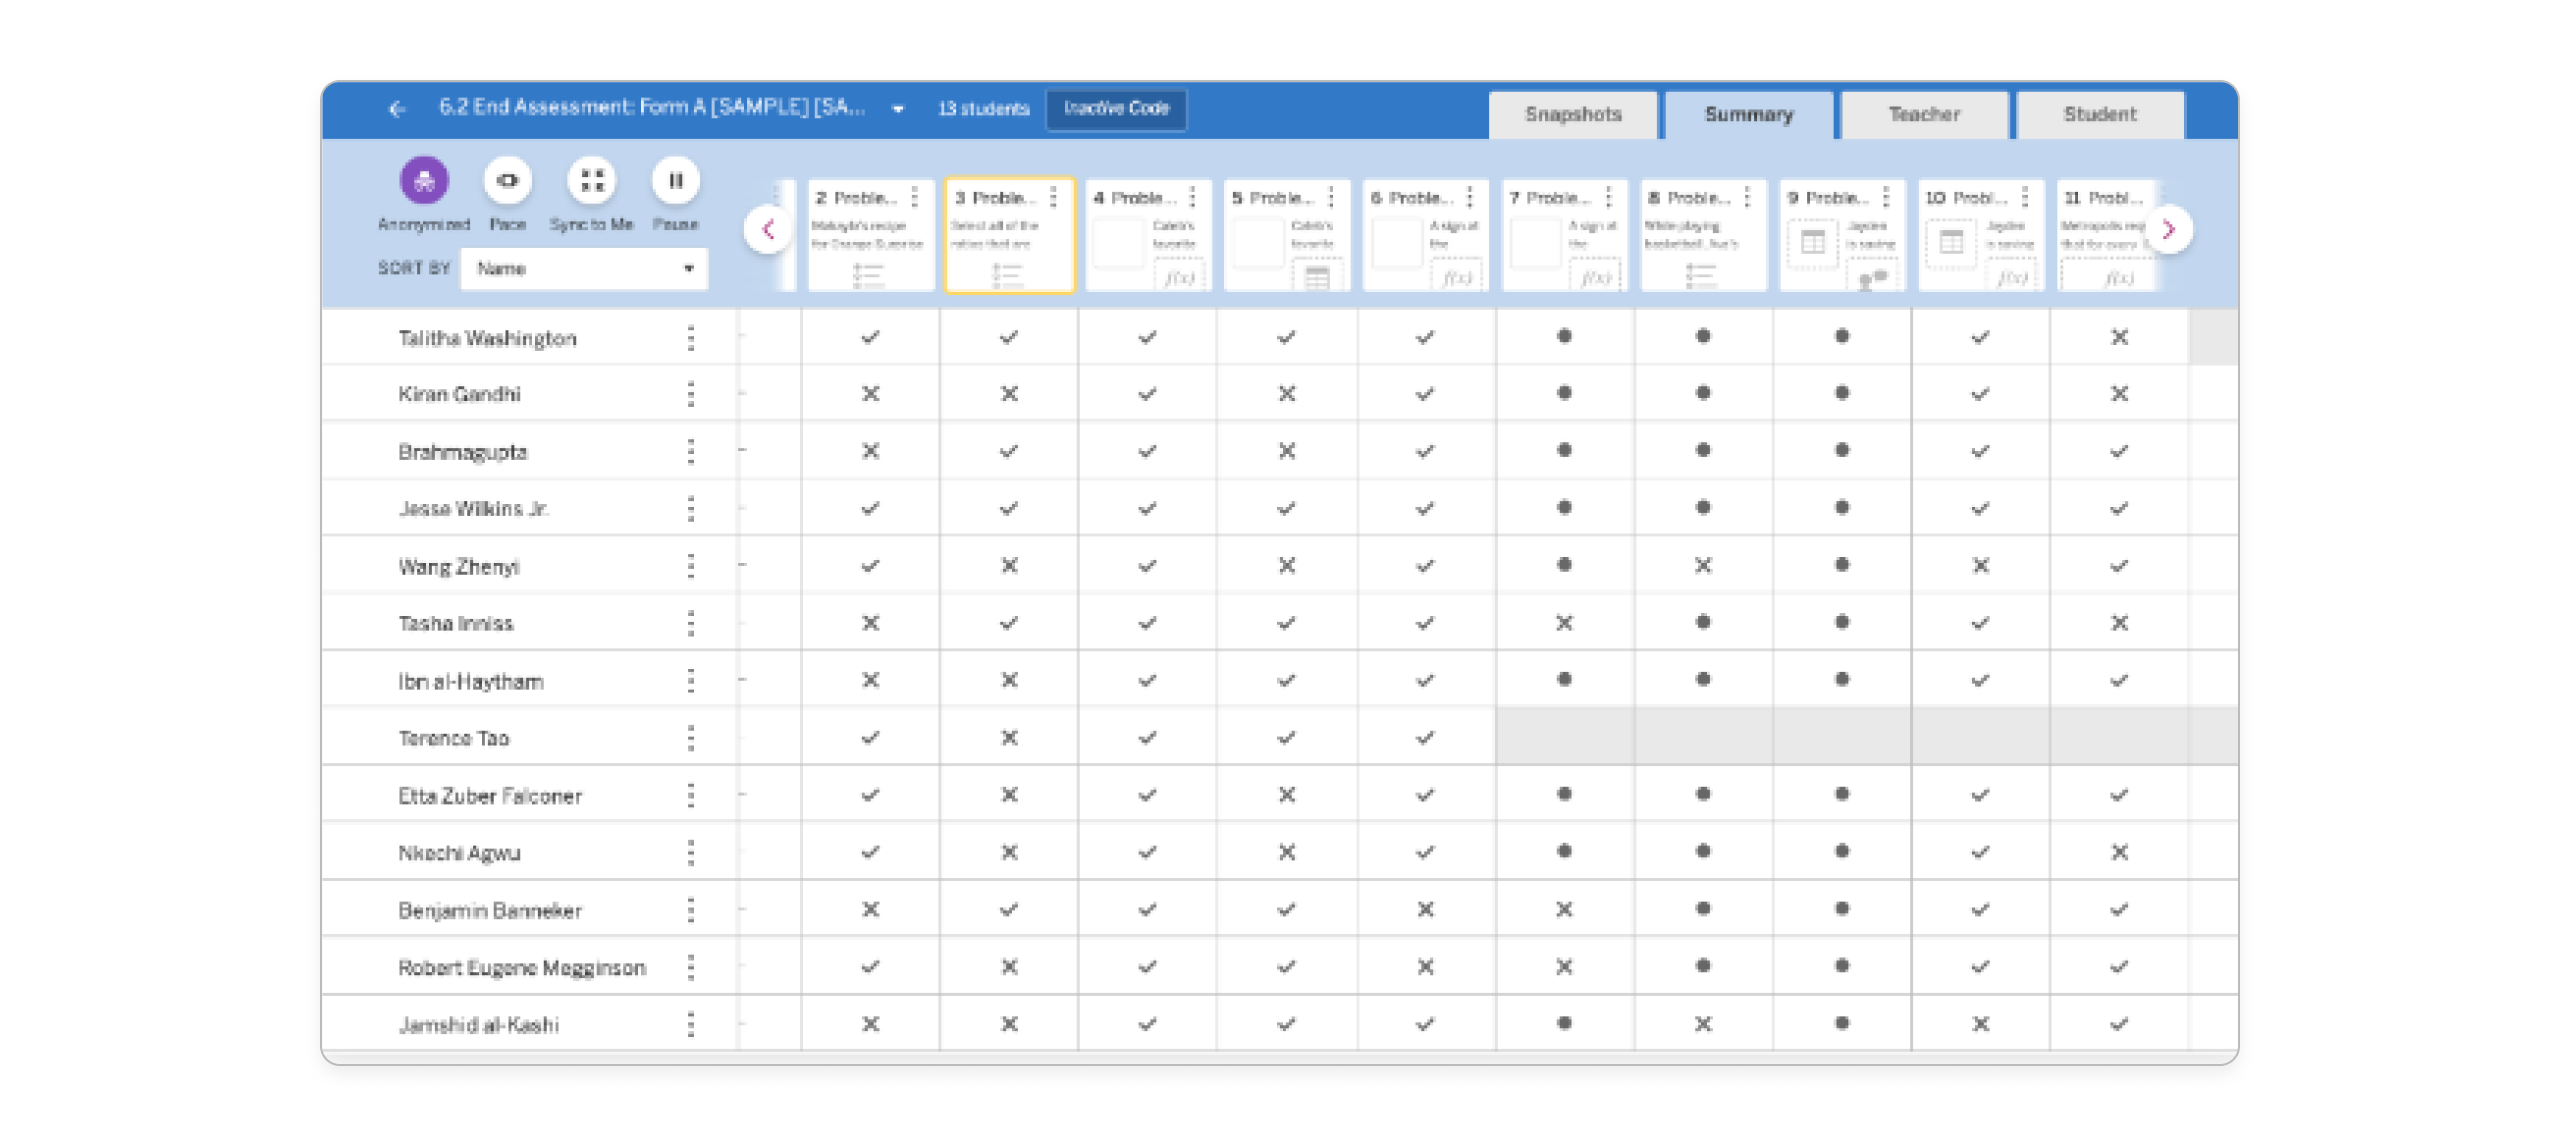Screen dimensions: 2560x1146
Task: Open the row menu for Tasha Inniss
Action: (x=691, y=622)
